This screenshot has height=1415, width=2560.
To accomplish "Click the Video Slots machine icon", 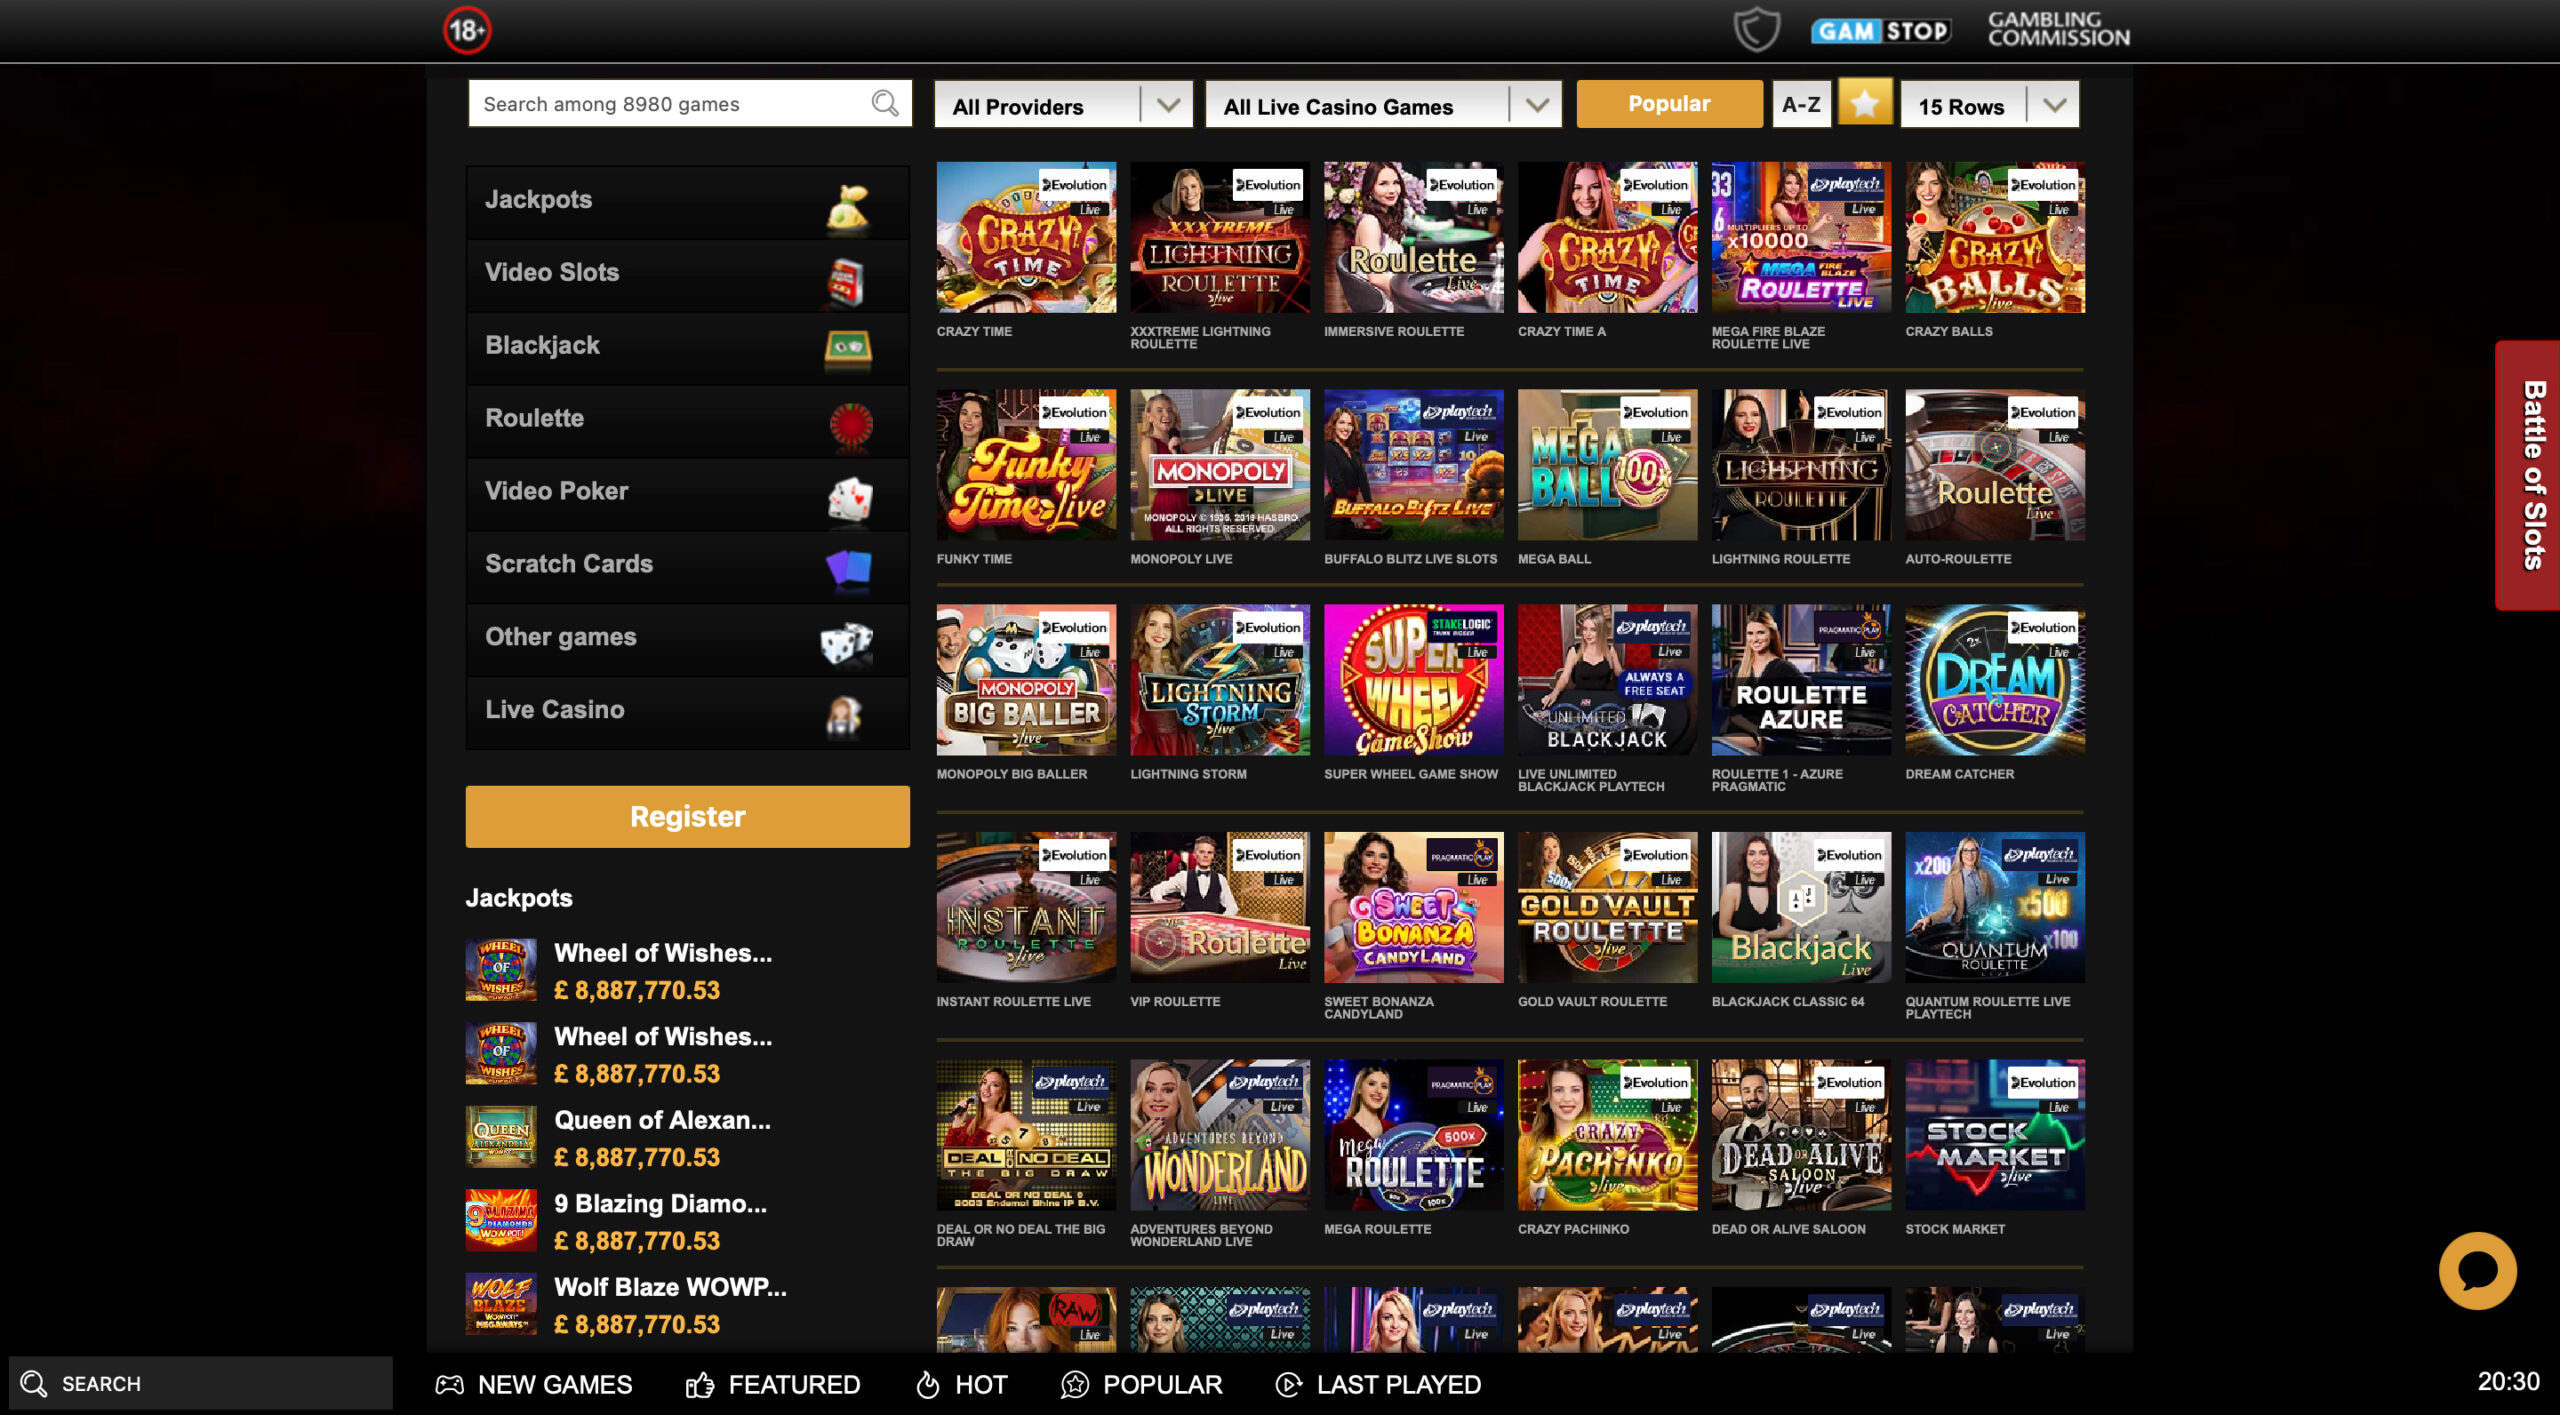I will [846, 281].
